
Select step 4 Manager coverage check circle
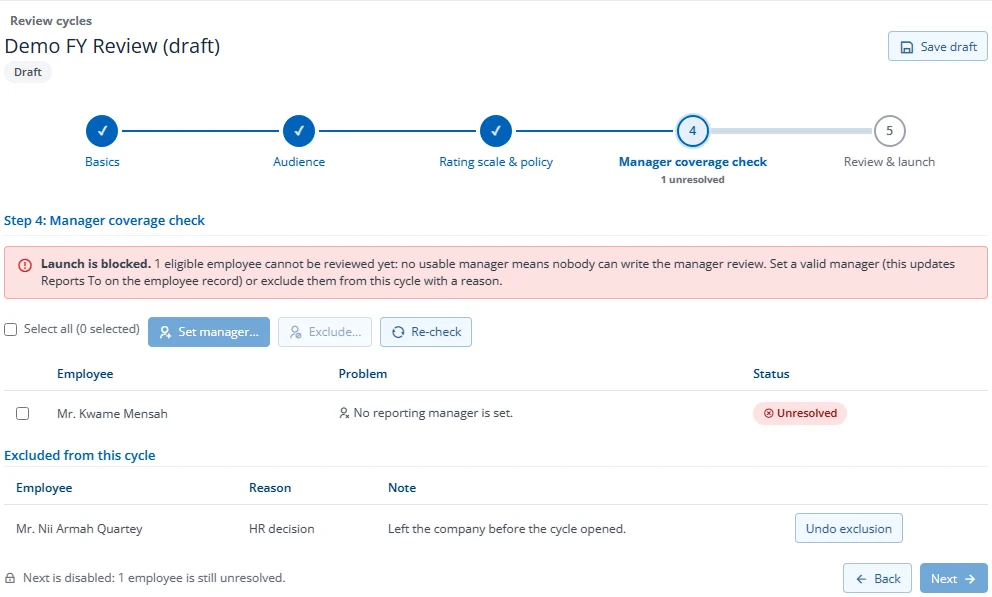pyautogui.click(x=693, y=131)
